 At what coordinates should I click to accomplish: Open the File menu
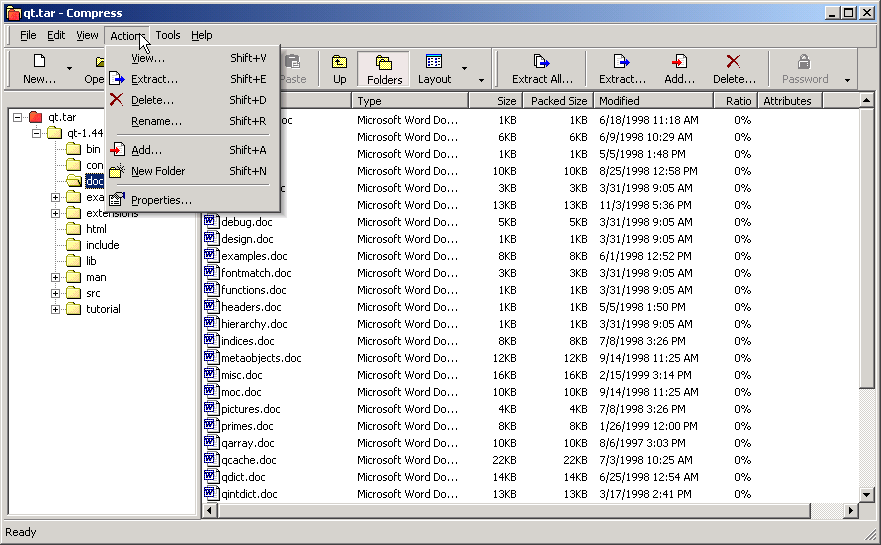[x=28, y=35]
